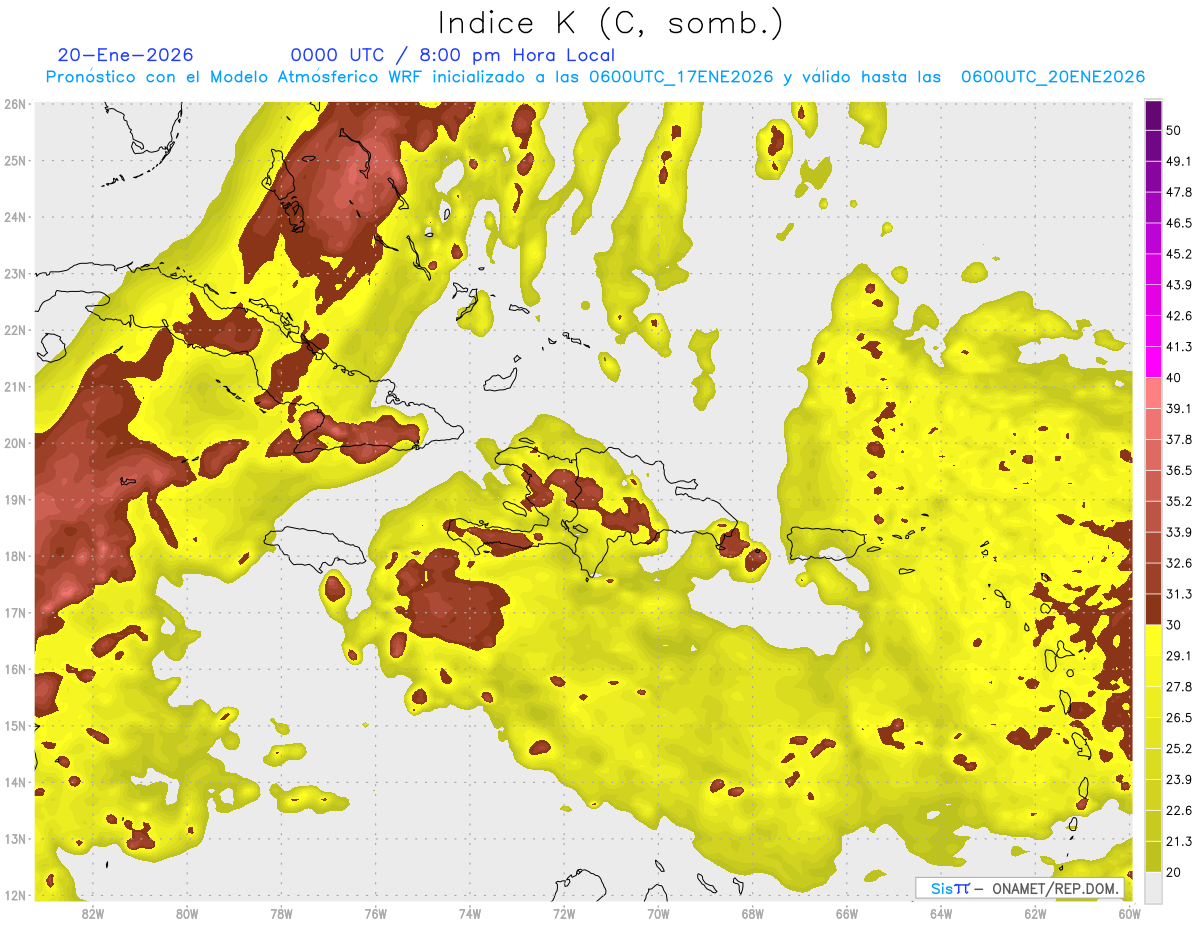Click the longitude label '62W'
The image size is (1200, 927).
(x=1036, y=913)
